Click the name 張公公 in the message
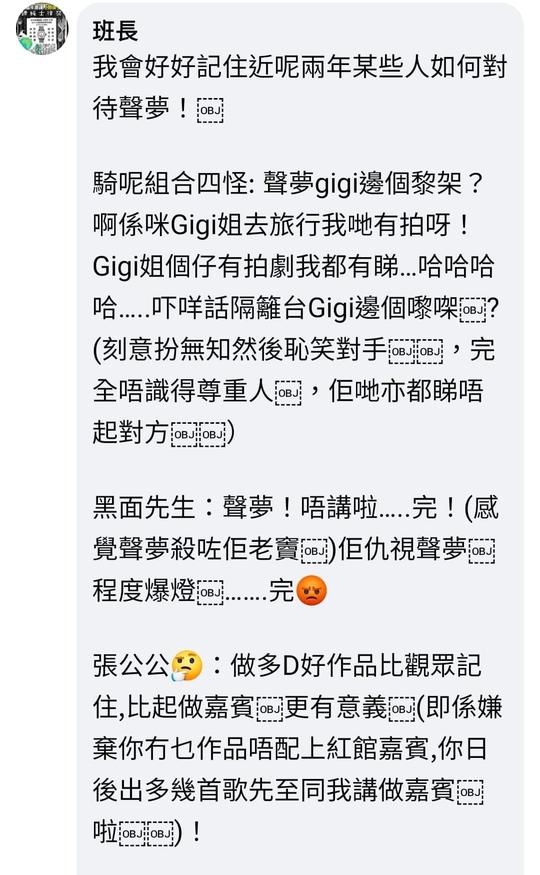Screen dimensions: 540x875 pyautogui.click(x=131, y=665)
